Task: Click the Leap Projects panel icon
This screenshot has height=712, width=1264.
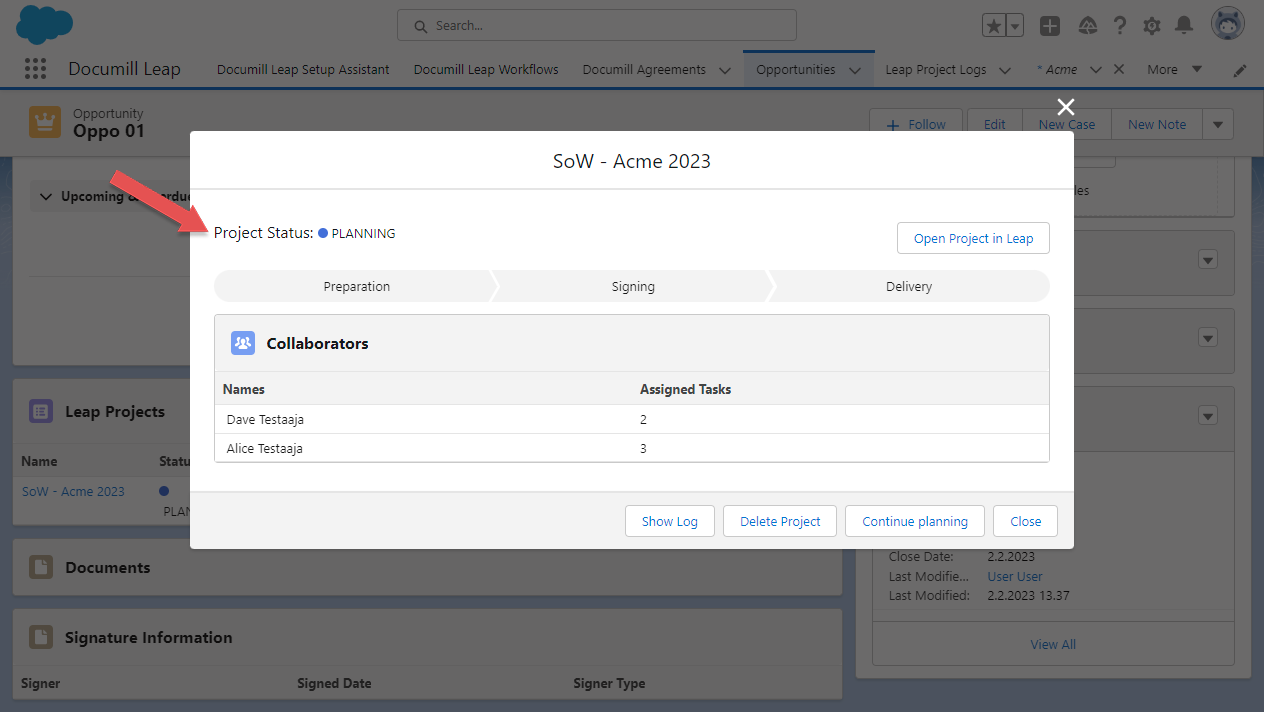Action: pos(39,410)
